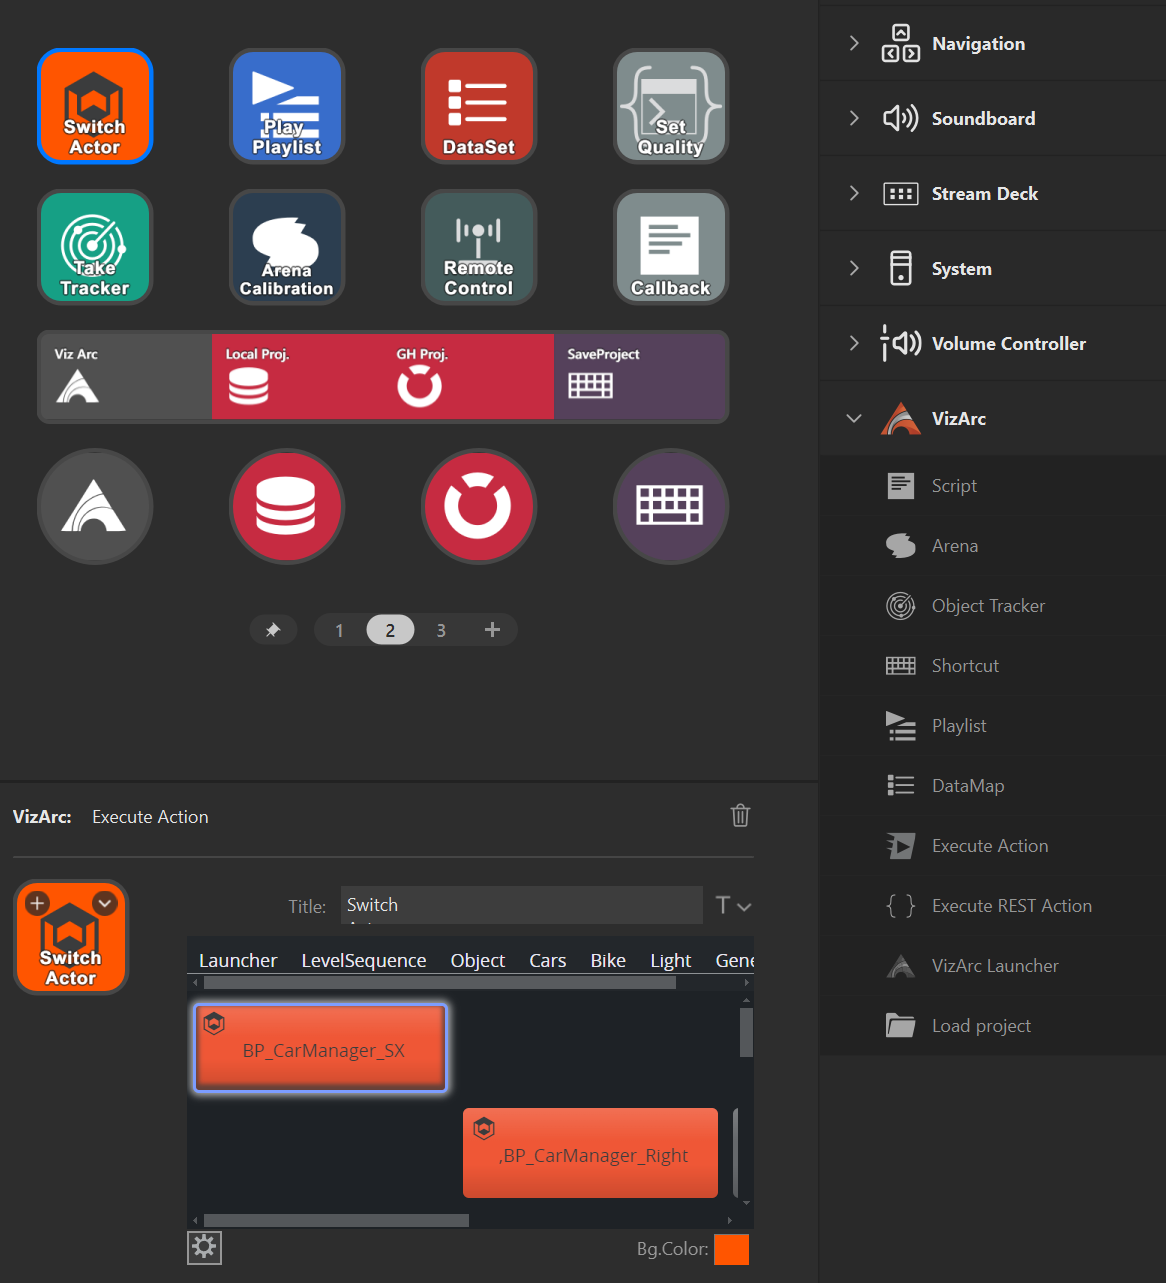This screenshot has height=1283, width=1166.
Task: Delete action using the trash icon
Action: click(740, 815)
